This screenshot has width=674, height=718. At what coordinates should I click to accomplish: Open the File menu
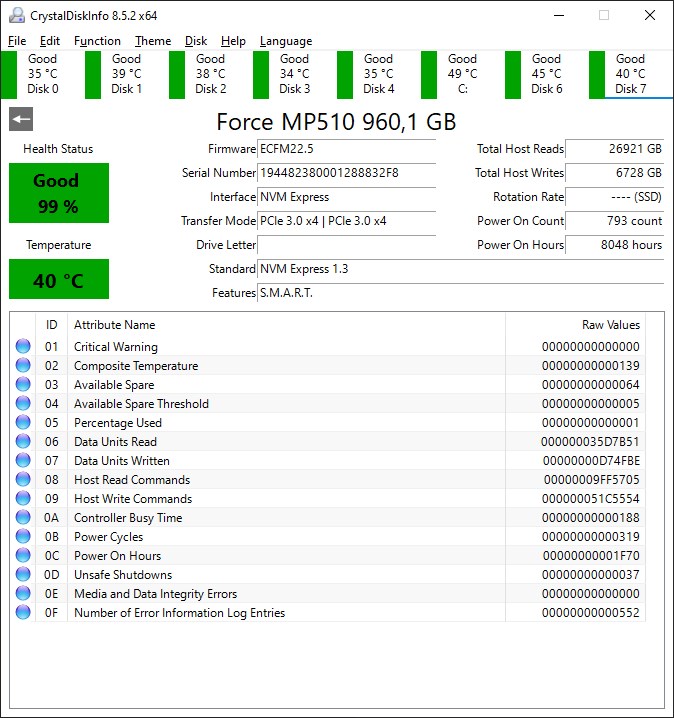click(17, 41)
